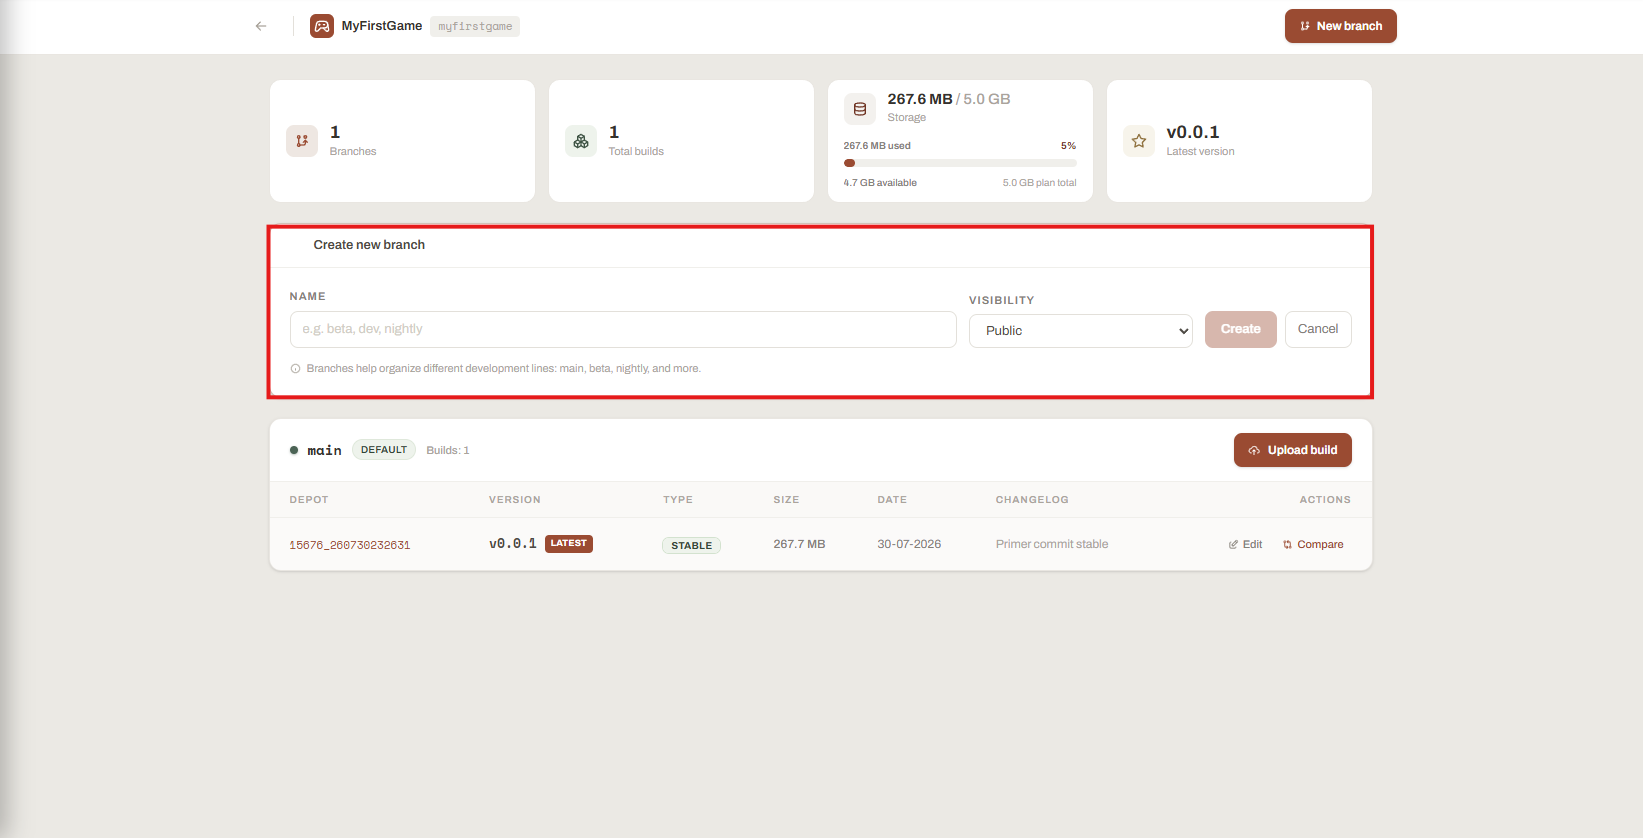Click the '267.6 MB used' label
The width and height of the screenshot is (1643, 838).
(x=877, y=146)
